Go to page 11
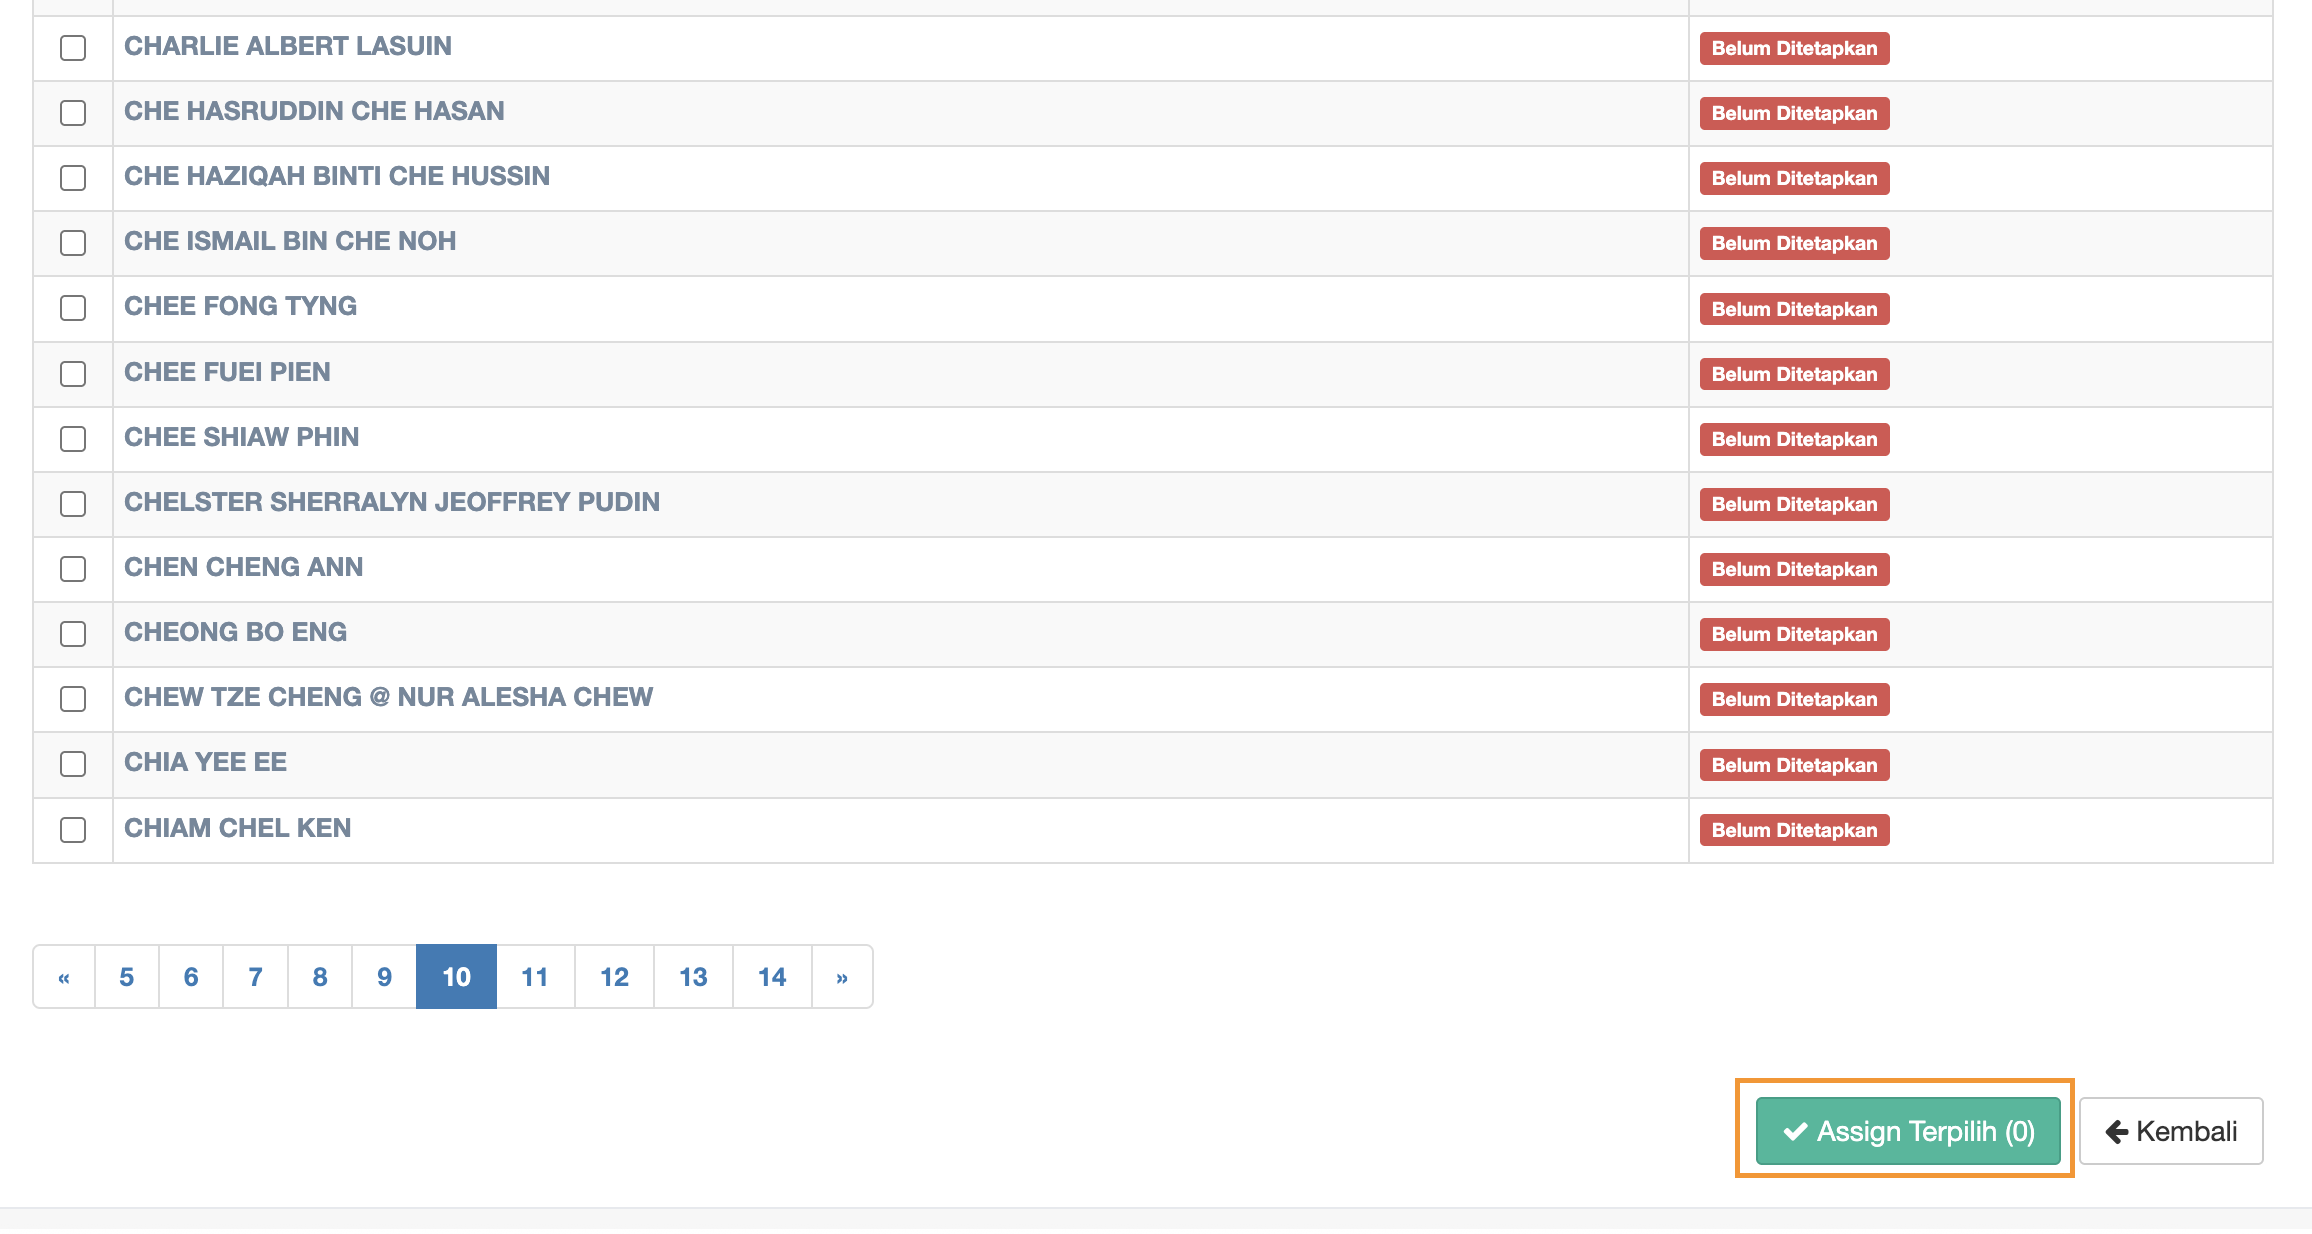Viewport: 2312px width, 1234px height. 535,977
